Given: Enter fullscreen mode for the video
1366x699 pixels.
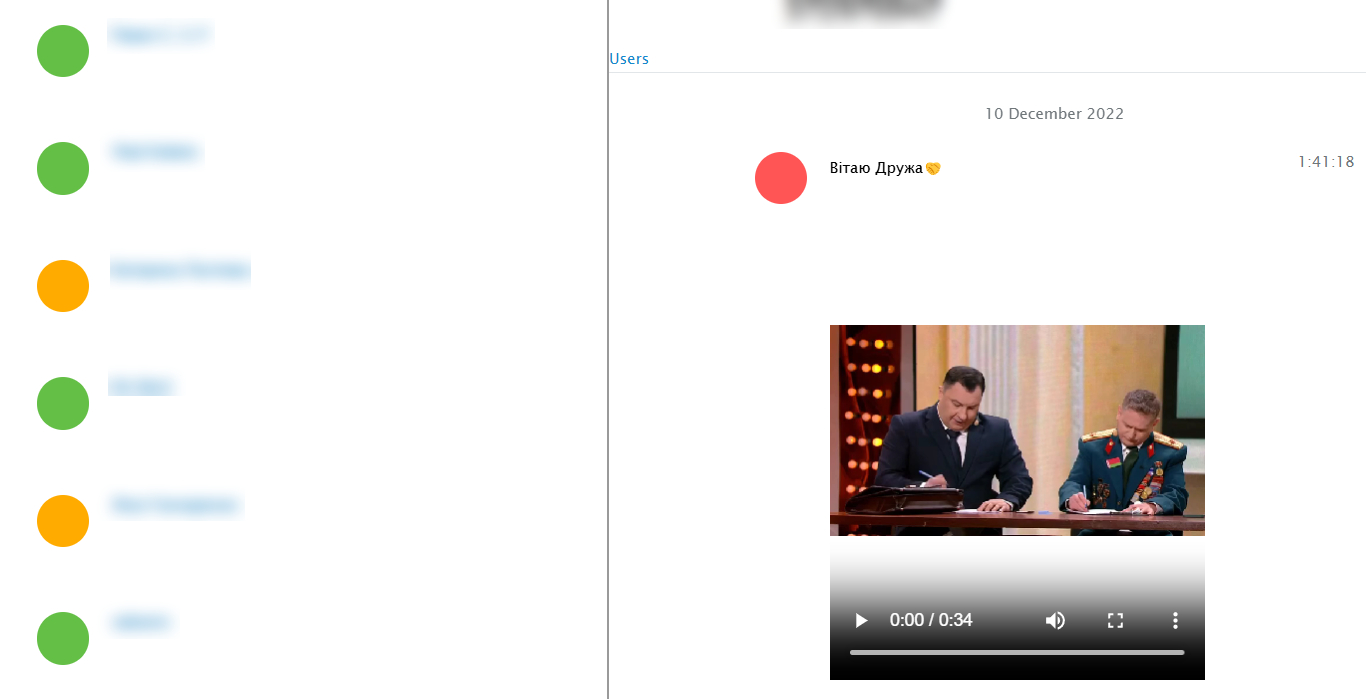Looking at the screenshot, I should 1116,620.
